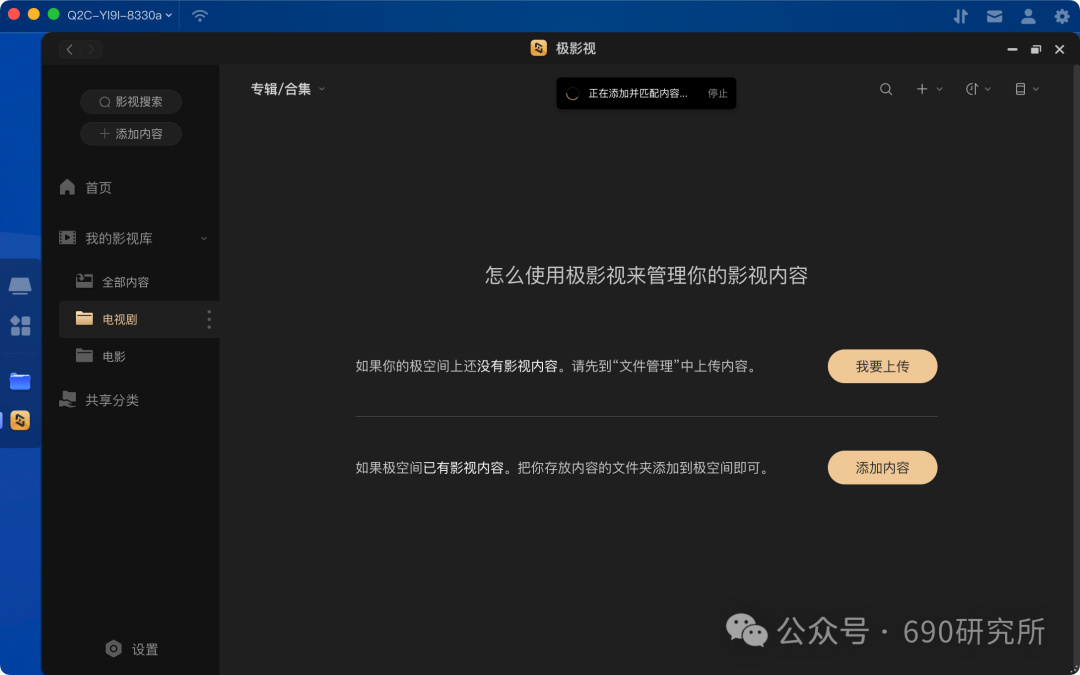Open the view layout dropdown icon
1080x675 pixels.
pos(1027,89)
